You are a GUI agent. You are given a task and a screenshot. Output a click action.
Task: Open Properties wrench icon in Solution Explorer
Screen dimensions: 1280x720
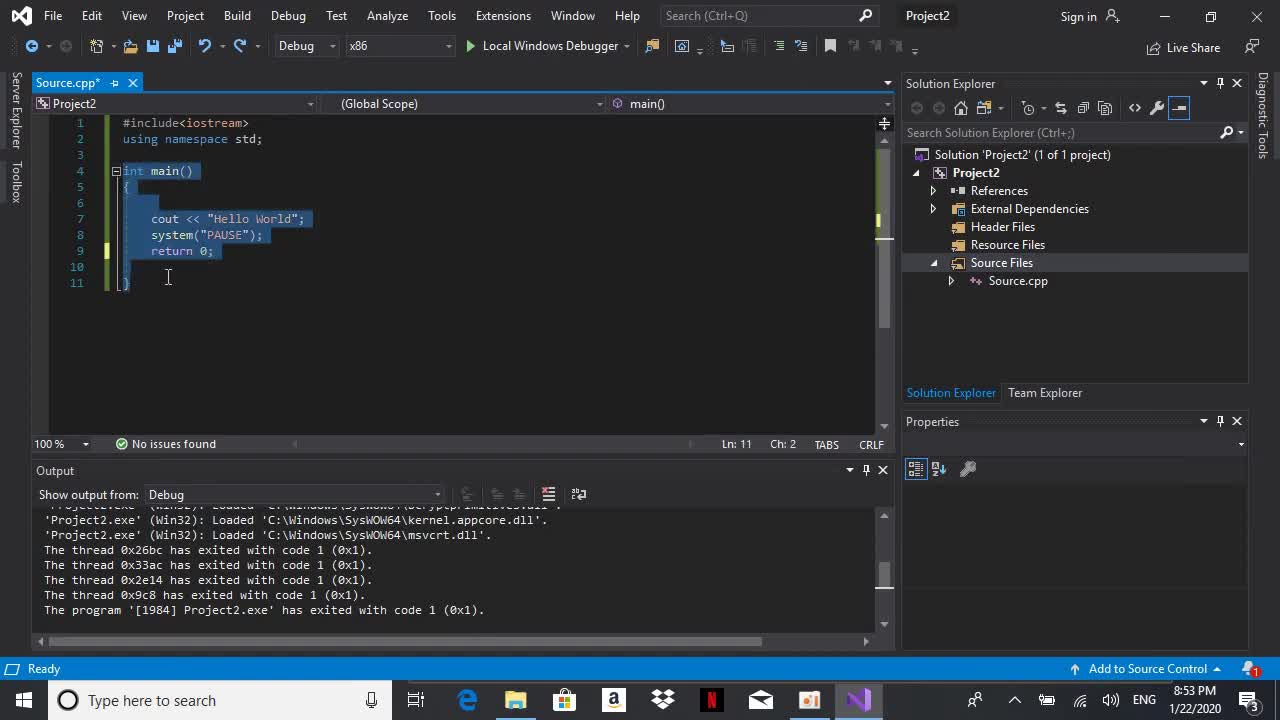(1157, 108)
